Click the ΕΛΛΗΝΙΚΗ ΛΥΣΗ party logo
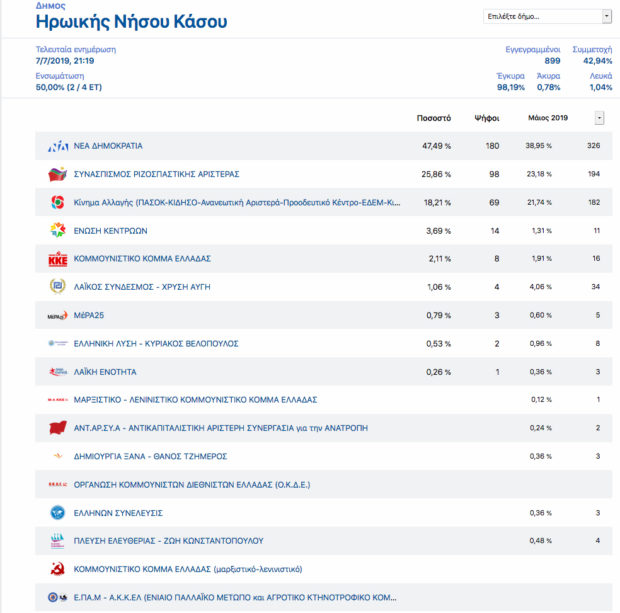Image resolution: width=620 pixels, height=613 pixels. tap(58, 343)
